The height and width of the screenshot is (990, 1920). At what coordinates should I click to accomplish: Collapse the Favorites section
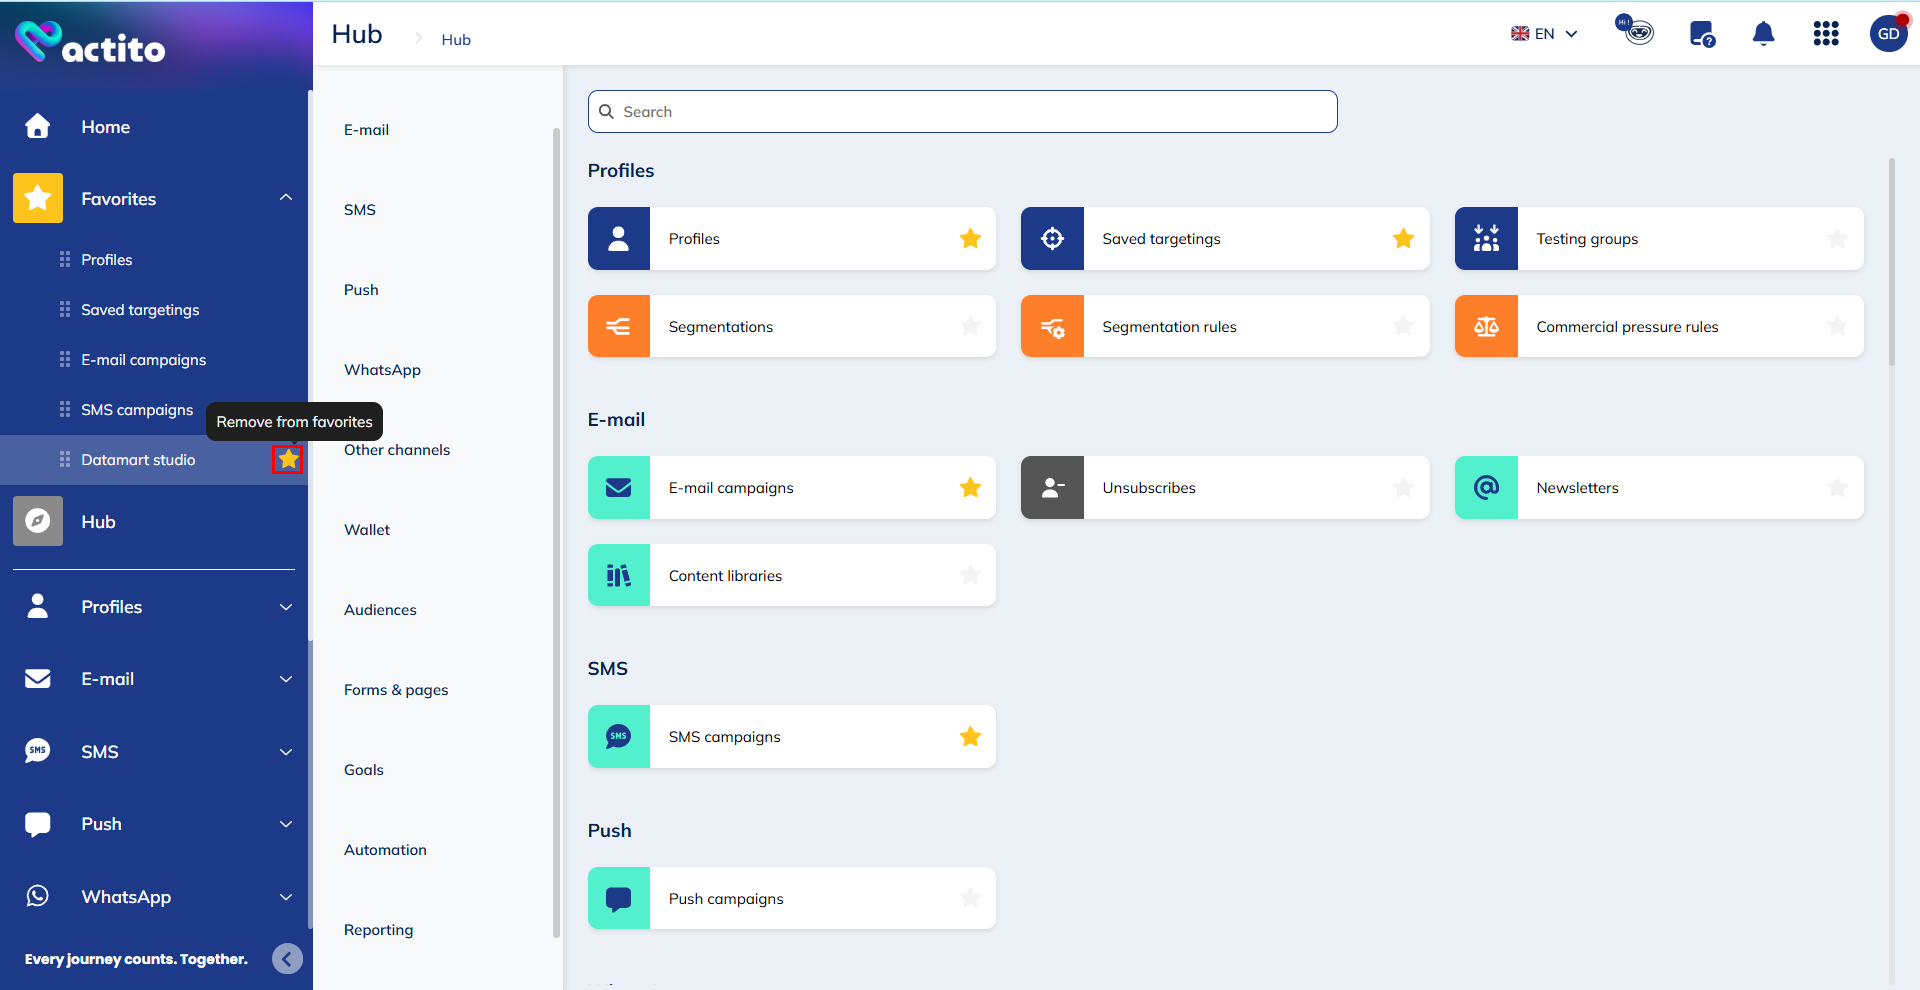coord(286,198)
